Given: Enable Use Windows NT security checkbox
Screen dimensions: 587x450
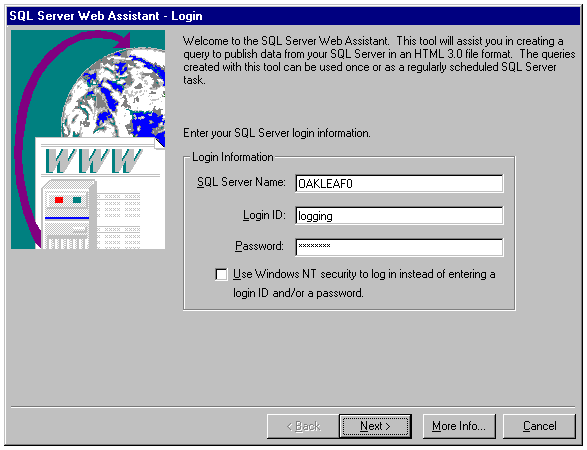Looking at the screenshot, I should [221, 274].
